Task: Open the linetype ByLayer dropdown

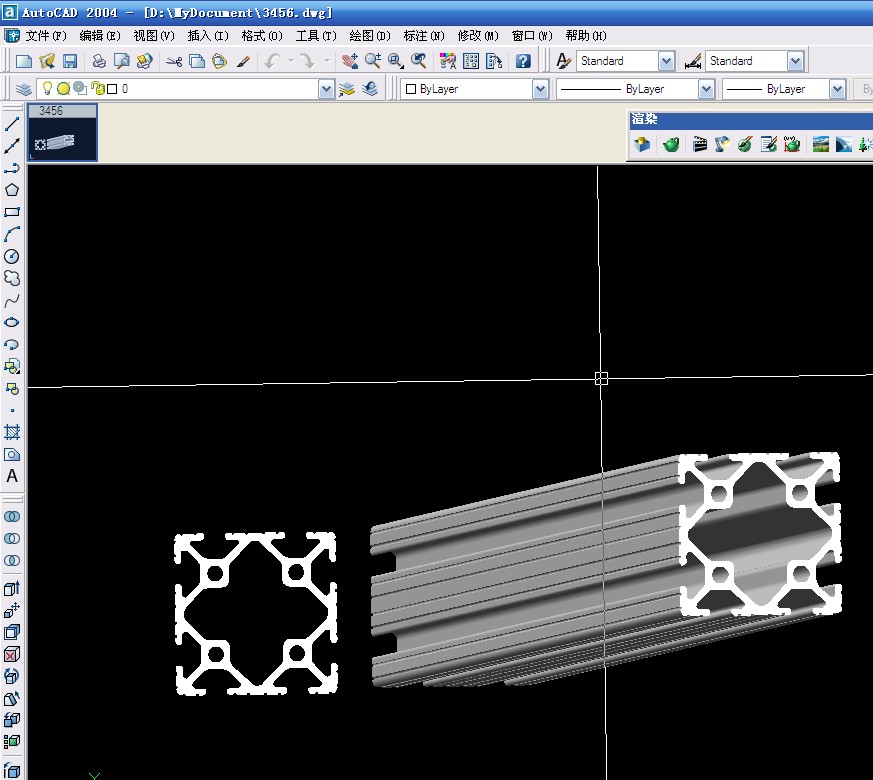Action: click(706, 89)
